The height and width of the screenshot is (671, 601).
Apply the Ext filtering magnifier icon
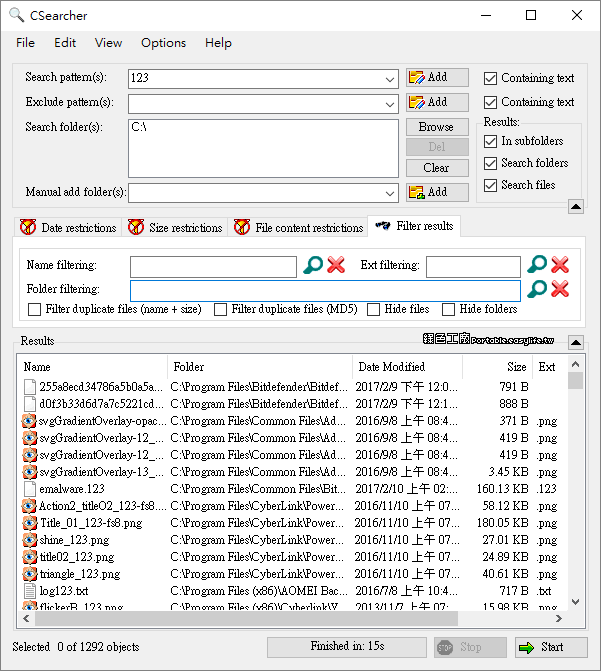(537, 264)
